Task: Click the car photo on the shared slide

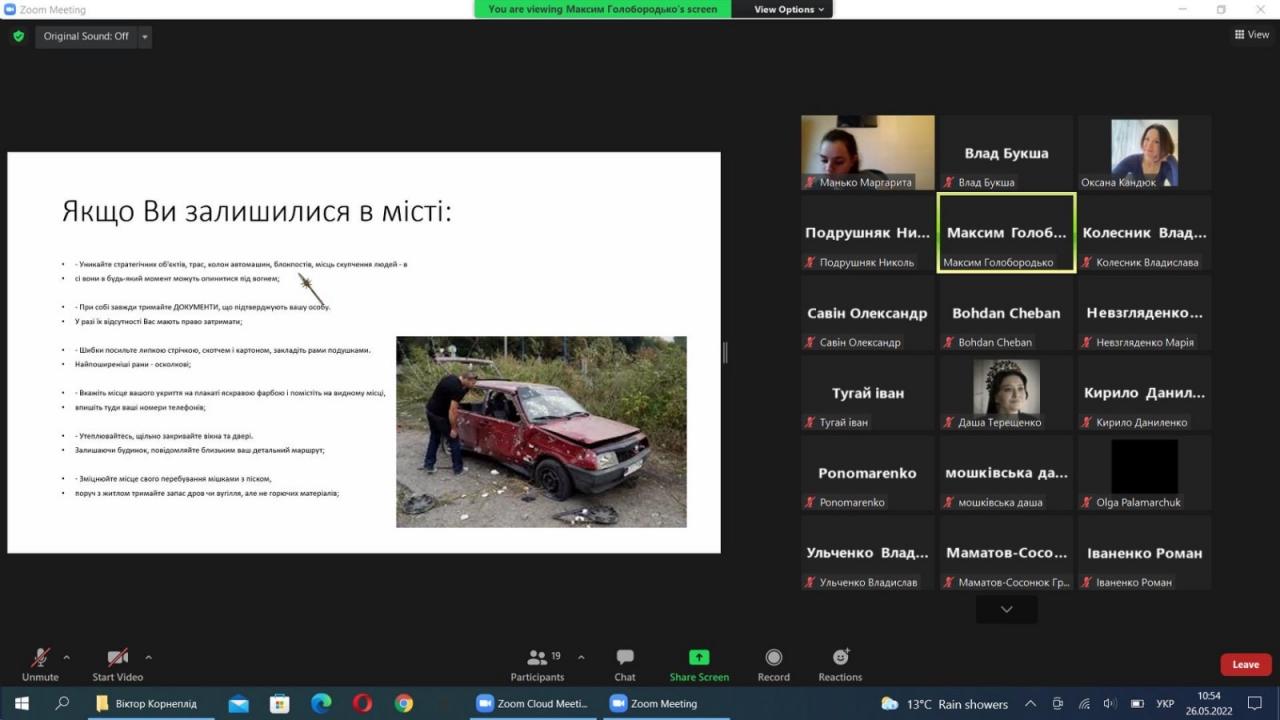Action: (541, 431)
